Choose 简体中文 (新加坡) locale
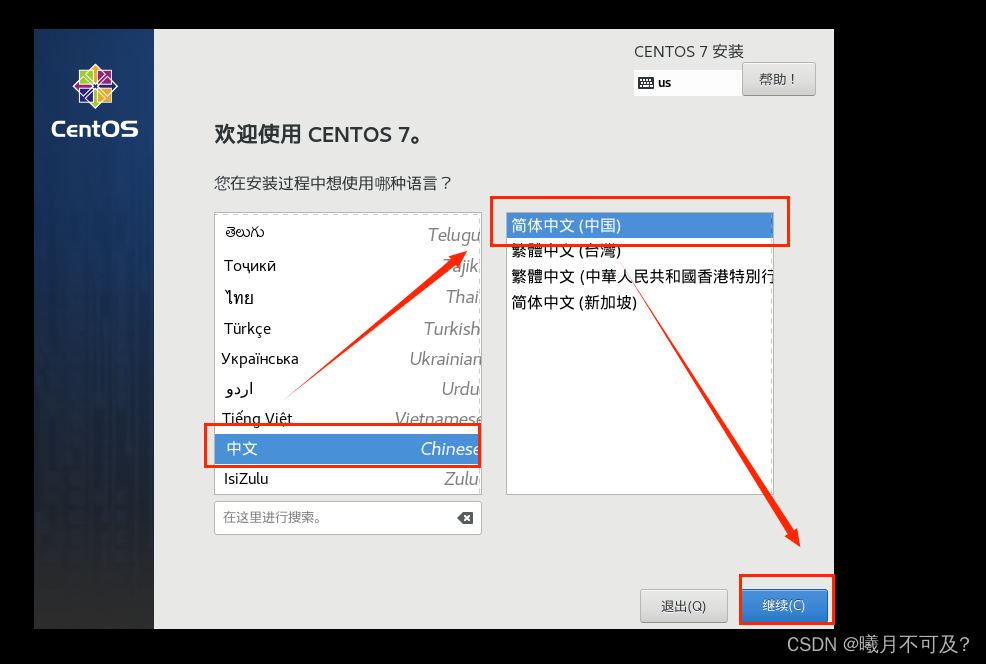 640,302
